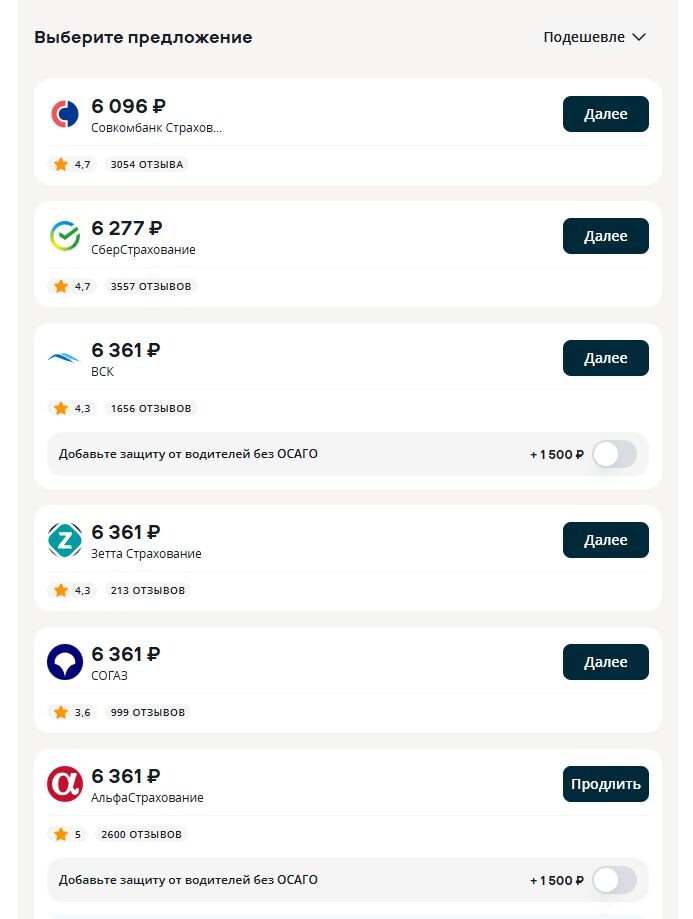Image resolution: width=693 pixels, height=919 pixels.
Task: Click the star rating icon for Совкомбанк
Action: pos(61,164)
